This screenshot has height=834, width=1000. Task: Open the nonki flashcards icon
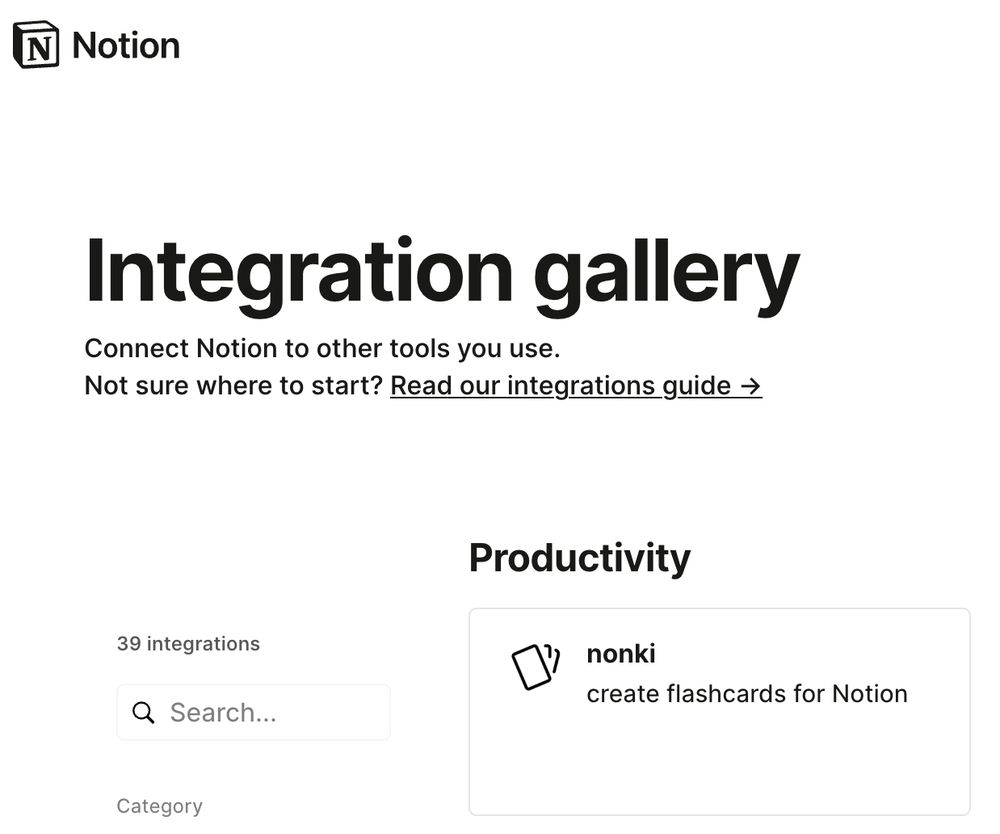(x=536, y=667)
